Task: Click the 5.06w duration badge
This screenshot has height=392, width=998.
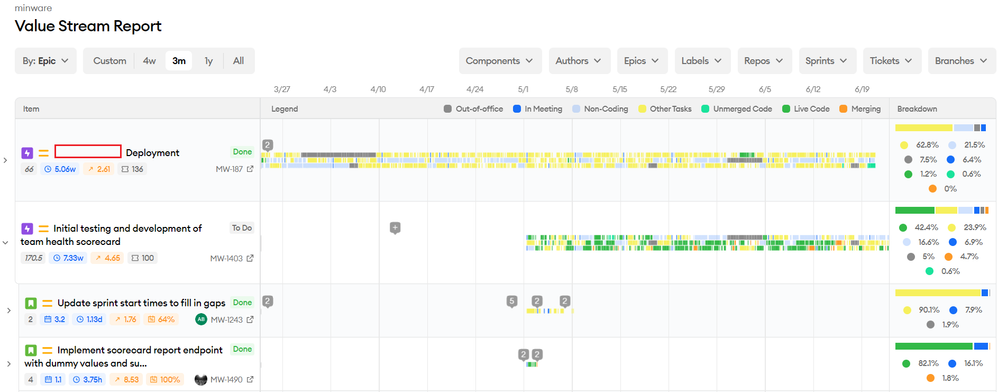Action: pyautogui.click(x=60, y=169)
